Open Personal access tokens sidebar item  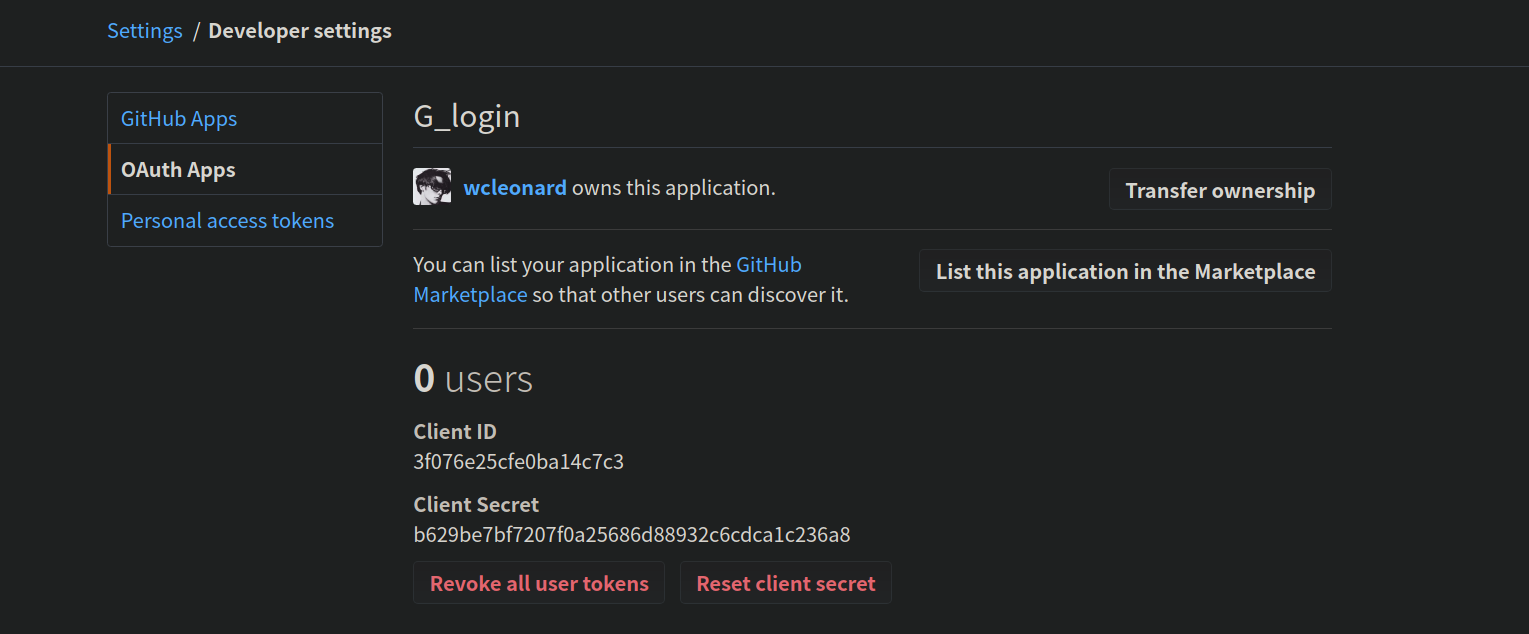245,221
